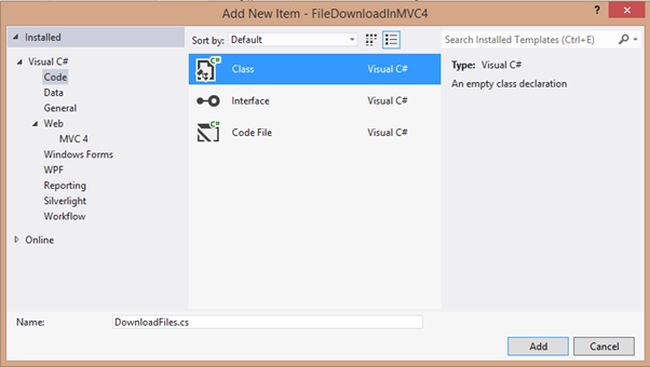Select the Silverlight category
Screen dimensions: 650x367
tap(65, 201)
